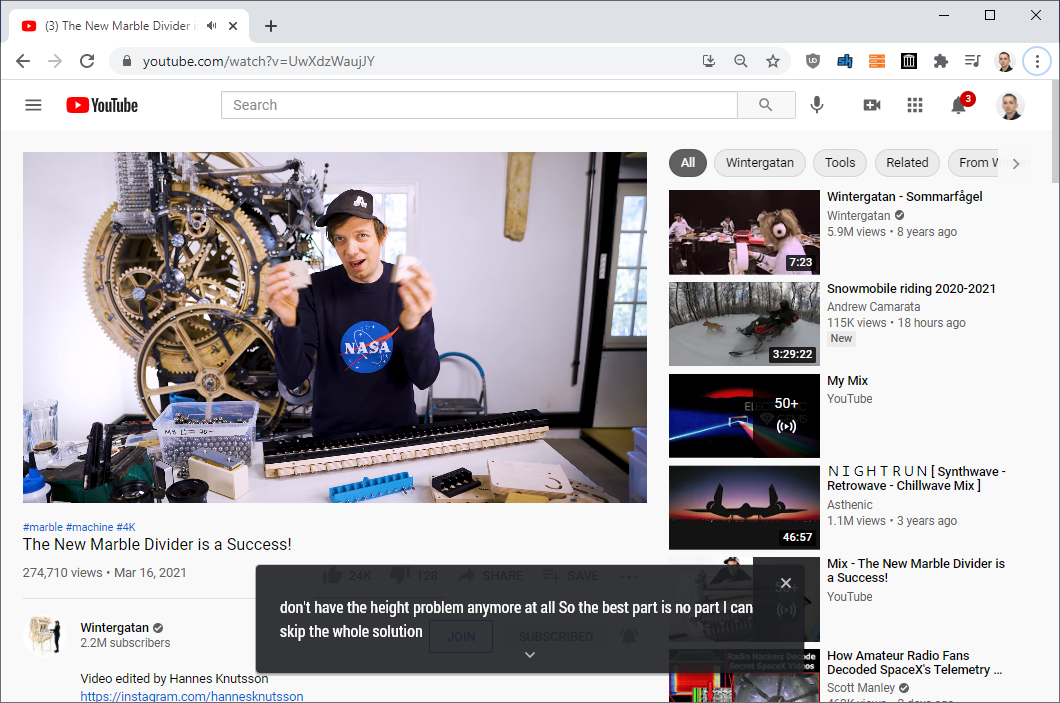
Task: Open the Instagram link for Hannes Knutsson
Action: 191,696
